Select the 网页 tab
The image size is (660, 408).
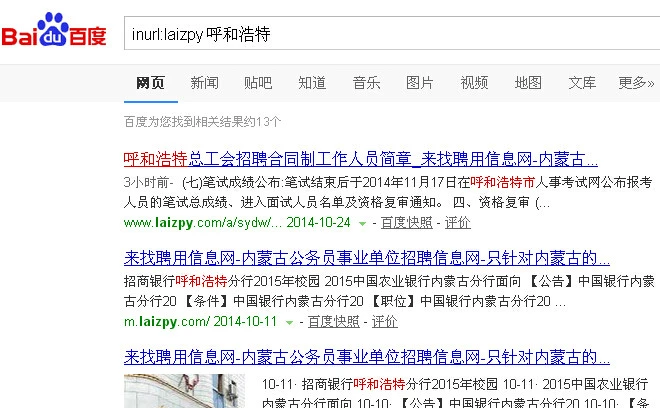coord(150,83)
